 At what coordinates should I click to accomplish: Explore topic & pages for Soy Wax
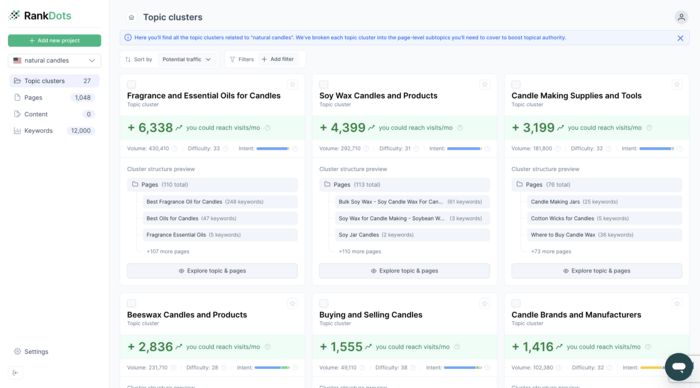(x=404, y=271)
